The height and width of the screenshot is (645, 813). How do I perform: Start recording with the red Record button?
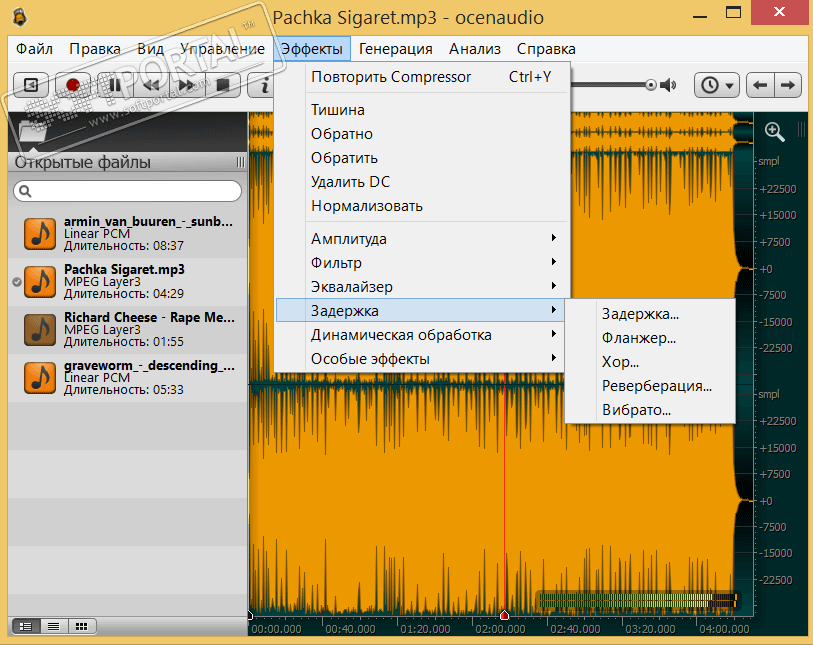coord(73,85)
